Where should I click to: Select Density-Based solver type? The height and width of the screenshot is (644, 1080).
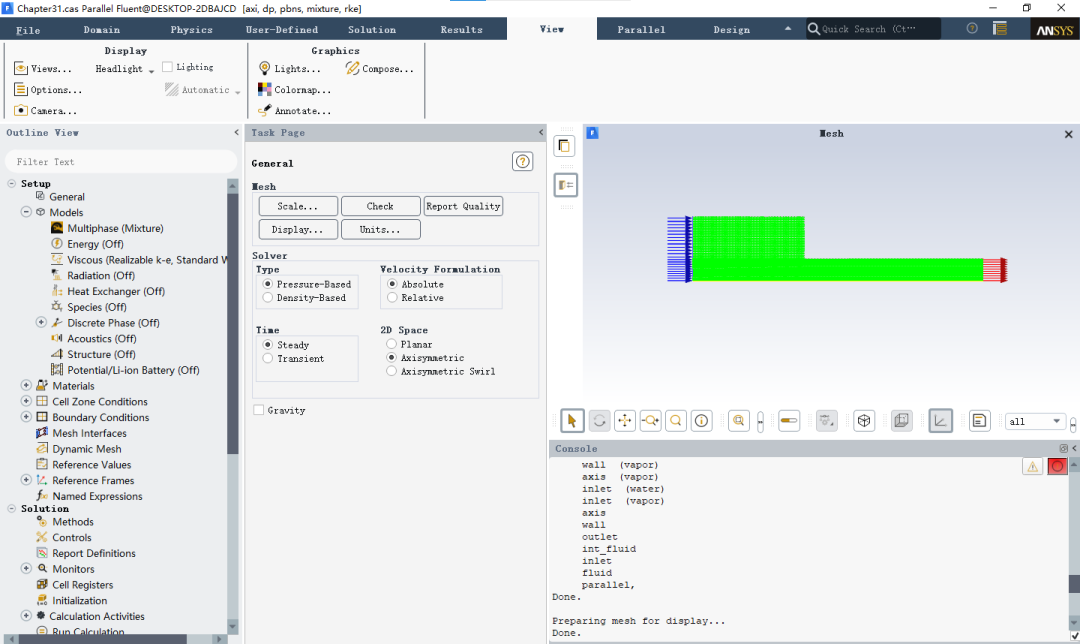pyautogui.click(x=268, y=298)
